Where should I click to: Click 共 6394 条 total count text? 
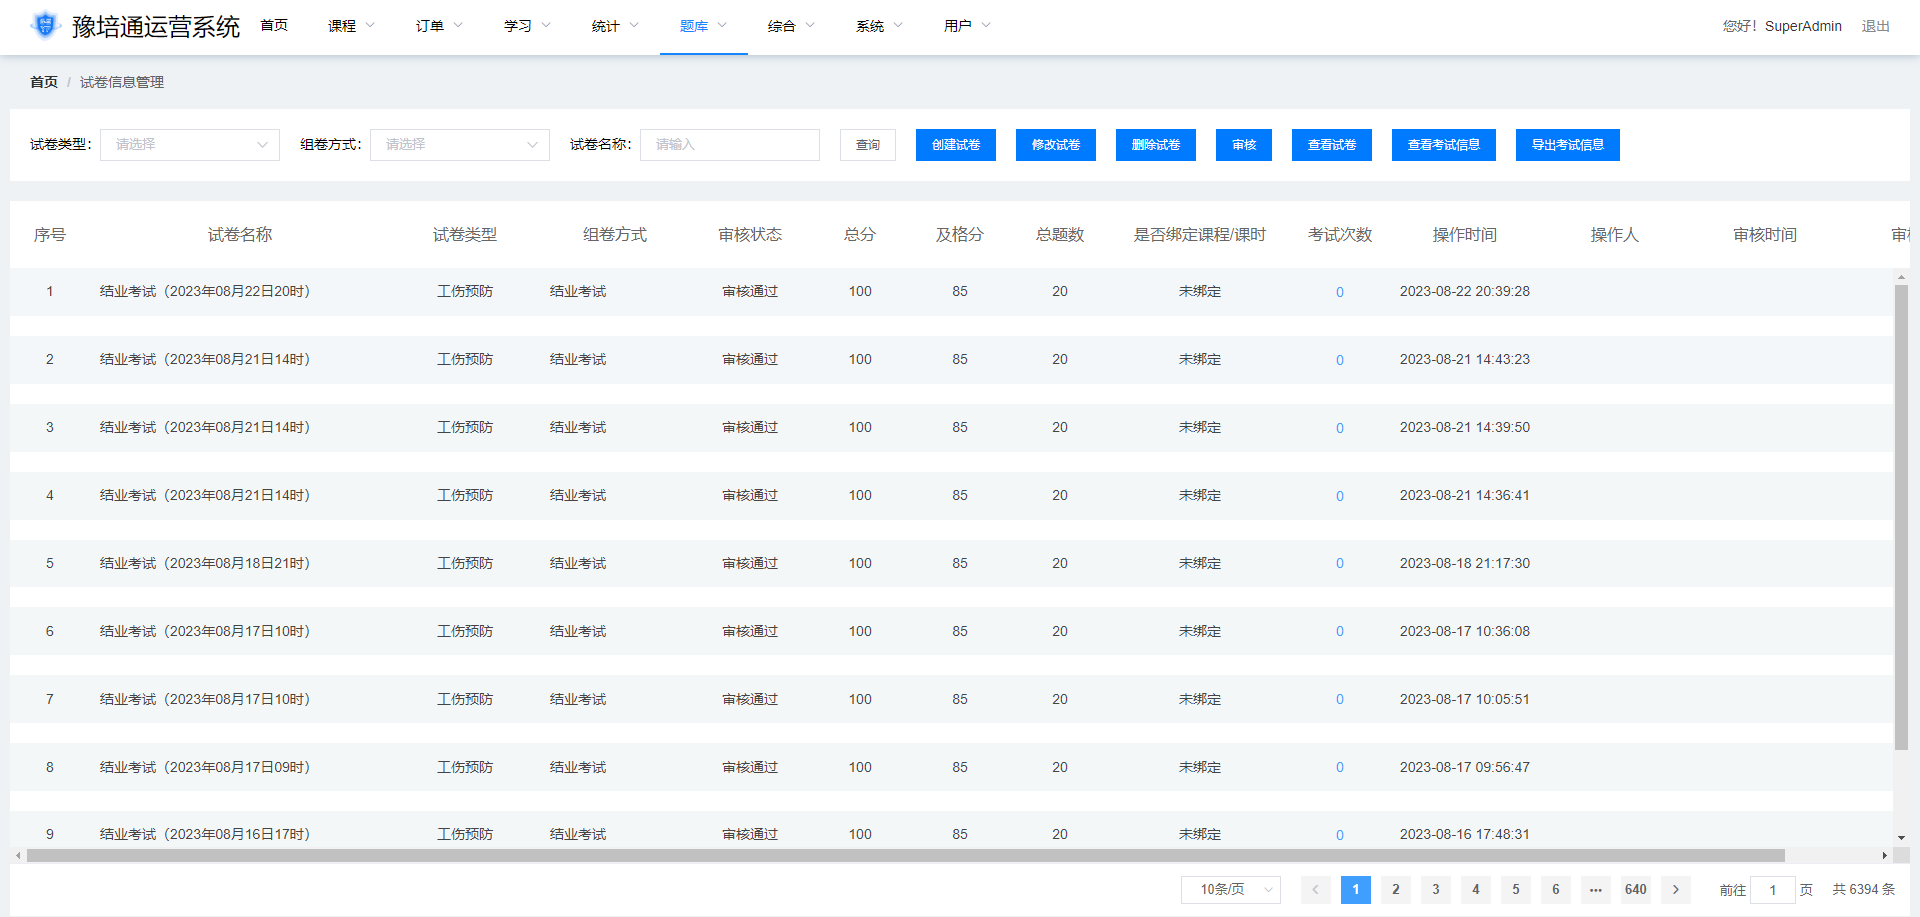tap(1864, 889)
